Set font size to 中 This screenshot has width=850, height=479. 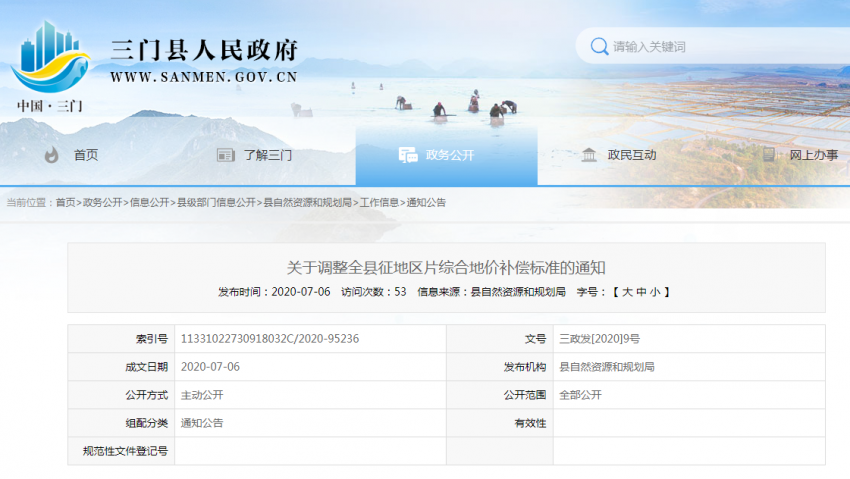click(641, 292)
